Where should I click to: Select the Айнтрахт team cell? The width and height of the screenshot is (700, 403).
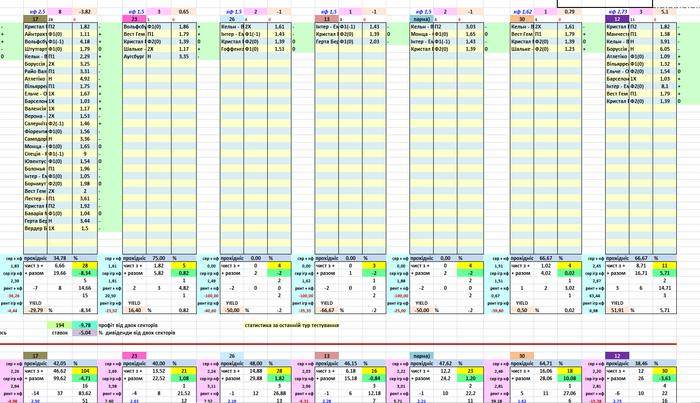click(x=35, y=34)
